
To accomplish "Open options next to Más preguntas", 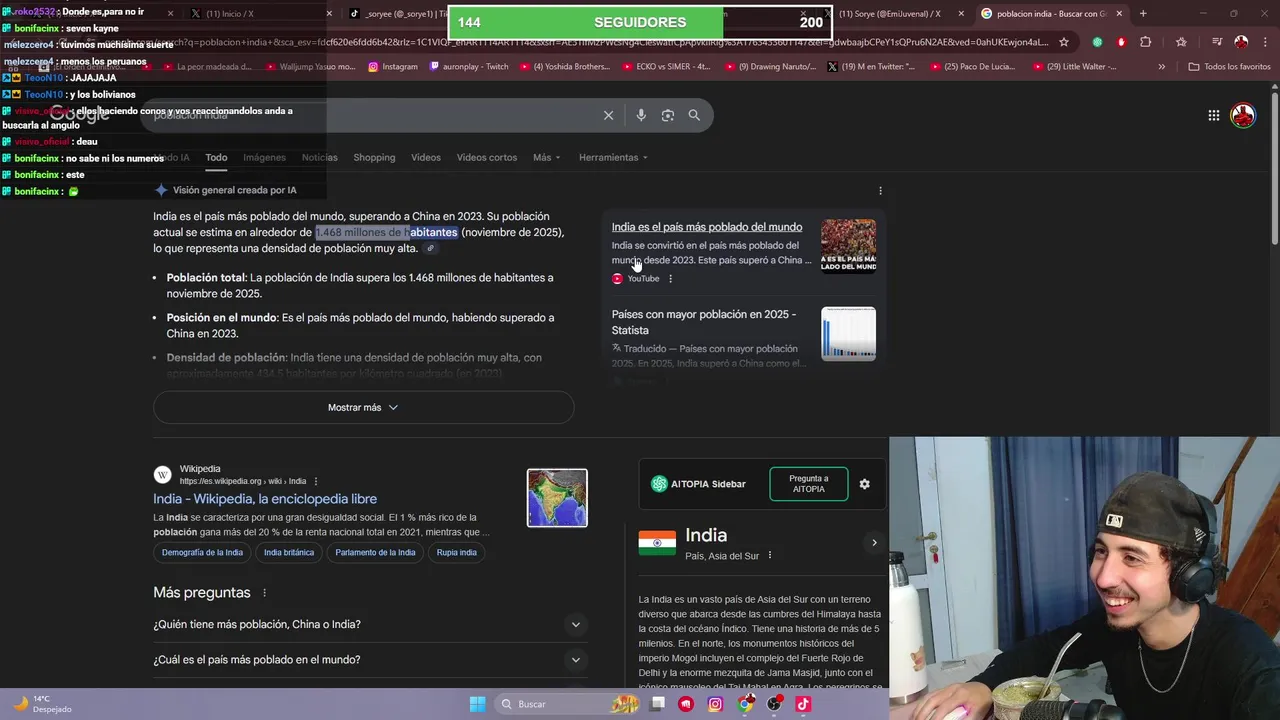I will pos(264,593).
